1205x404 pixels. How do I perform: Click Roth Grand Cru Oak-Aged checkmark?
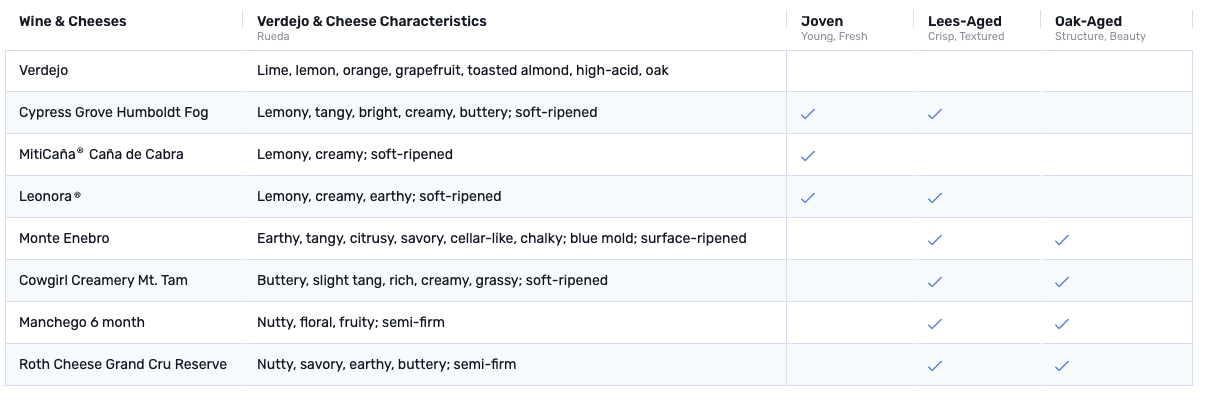pyautogui.click(x=1062, y=366)
